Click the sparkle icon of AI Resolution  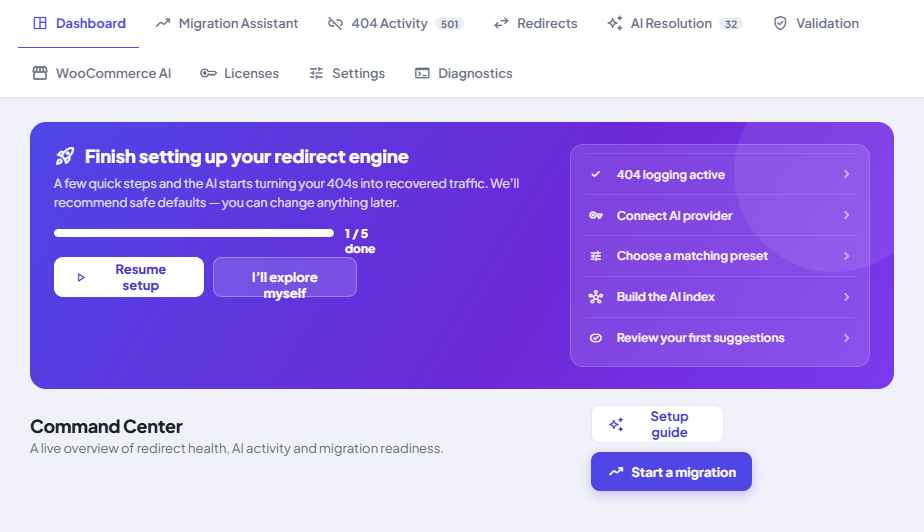pyautogui.click(x=615, y=23)
